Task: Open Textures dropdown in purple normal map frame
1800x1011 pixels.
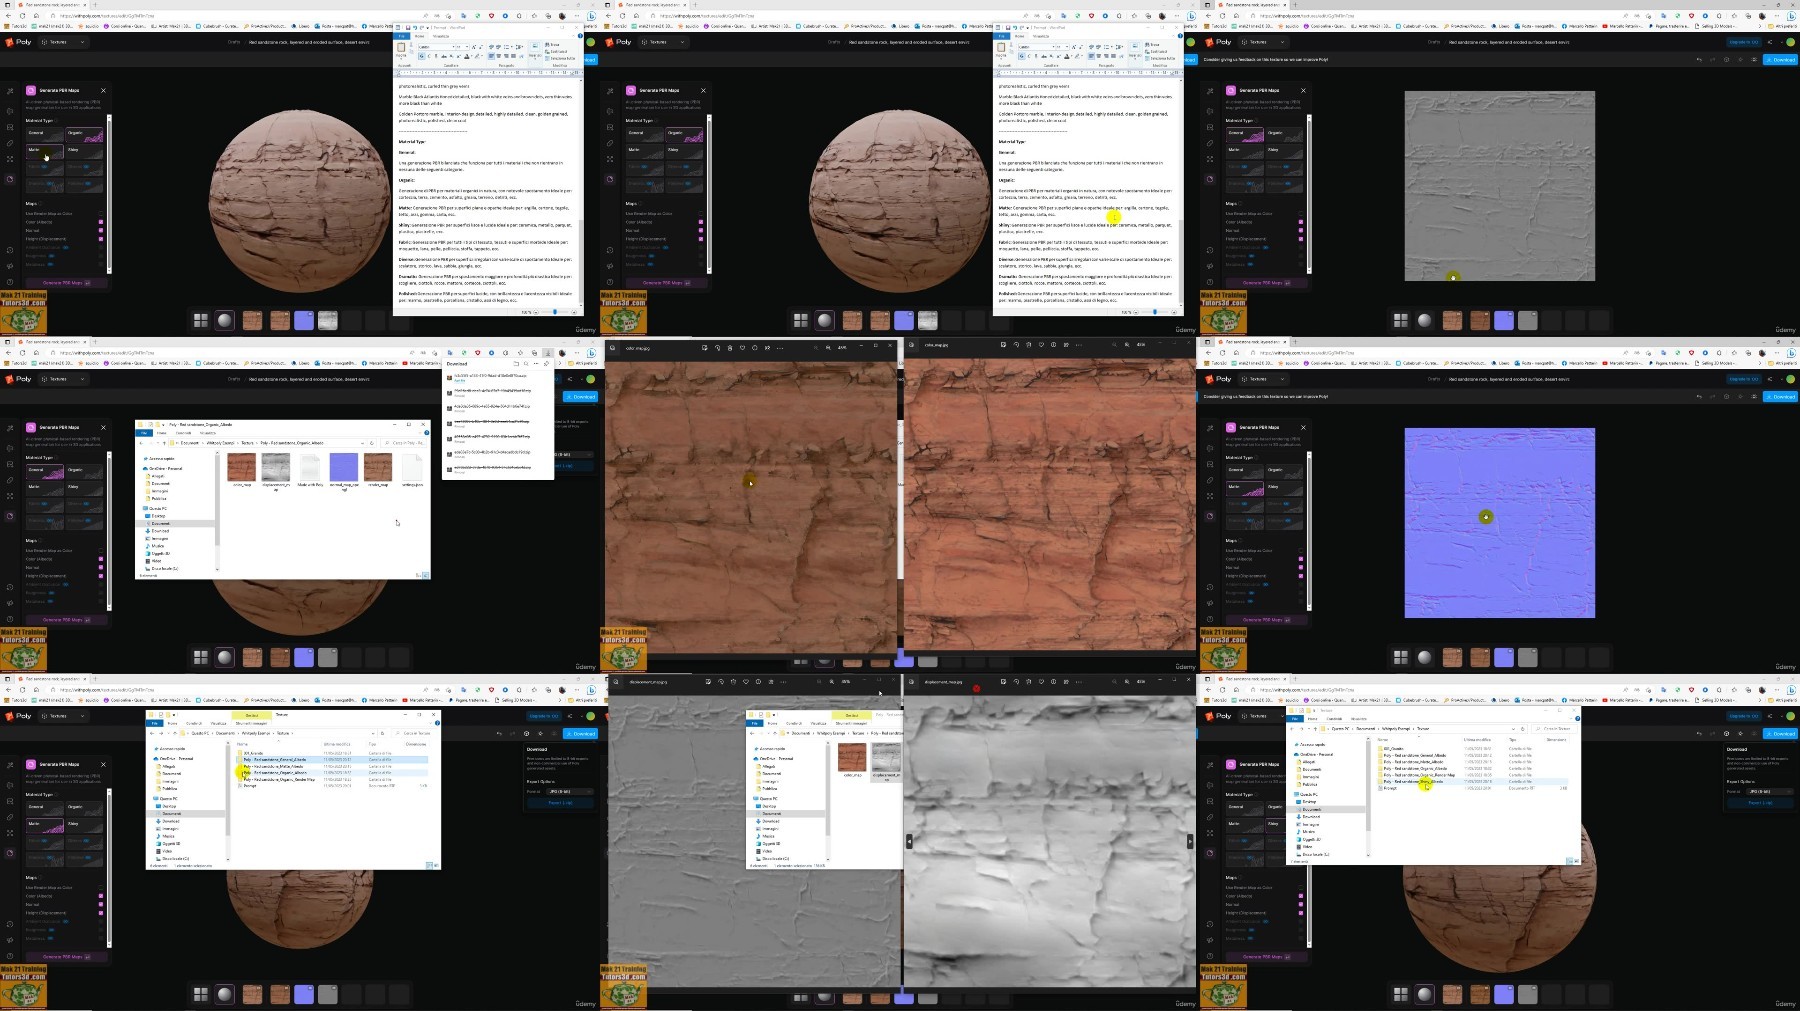Action: click(1262, 379)
